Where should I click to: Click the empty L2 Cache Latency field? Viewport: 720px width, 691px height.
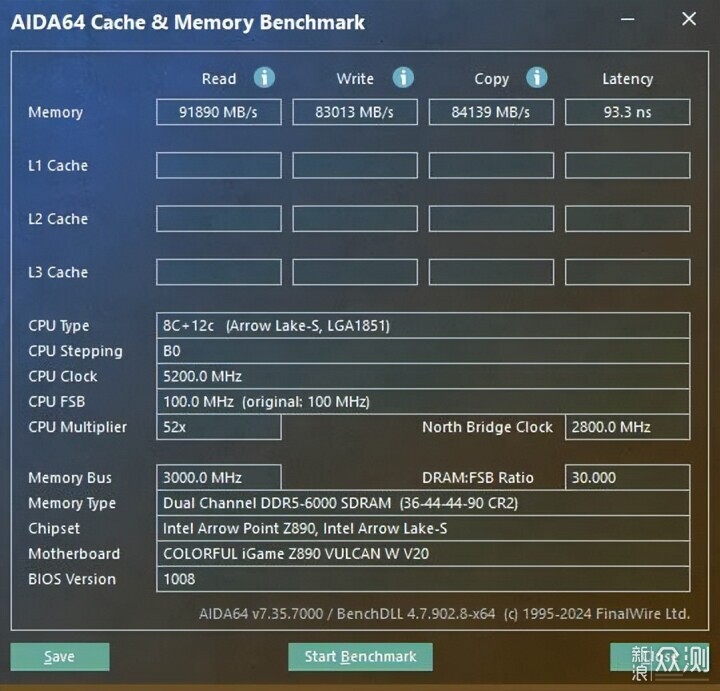tap(627, 219)
